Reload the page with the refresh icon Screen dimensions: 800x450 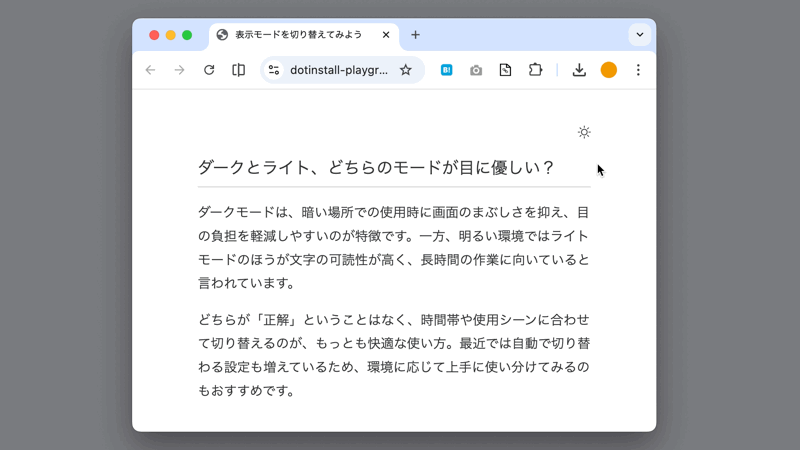tap(209, 70)
